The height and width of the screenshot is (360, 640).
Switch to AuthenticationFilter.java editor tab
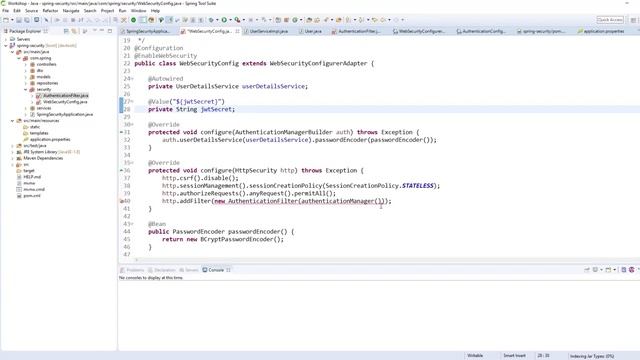pyautogui.click(x=358, y=31)
